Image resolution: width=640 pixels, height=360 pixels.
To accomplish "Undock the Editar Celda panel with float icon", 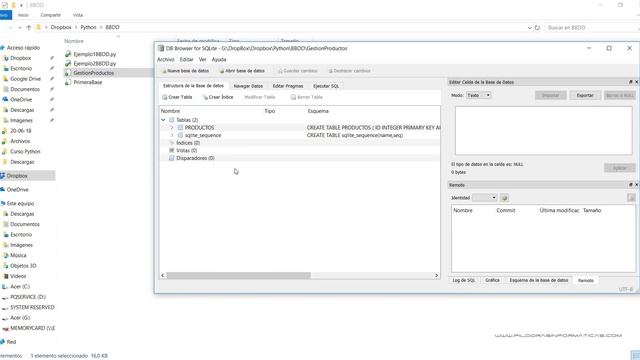I will (x=630, y=82).
